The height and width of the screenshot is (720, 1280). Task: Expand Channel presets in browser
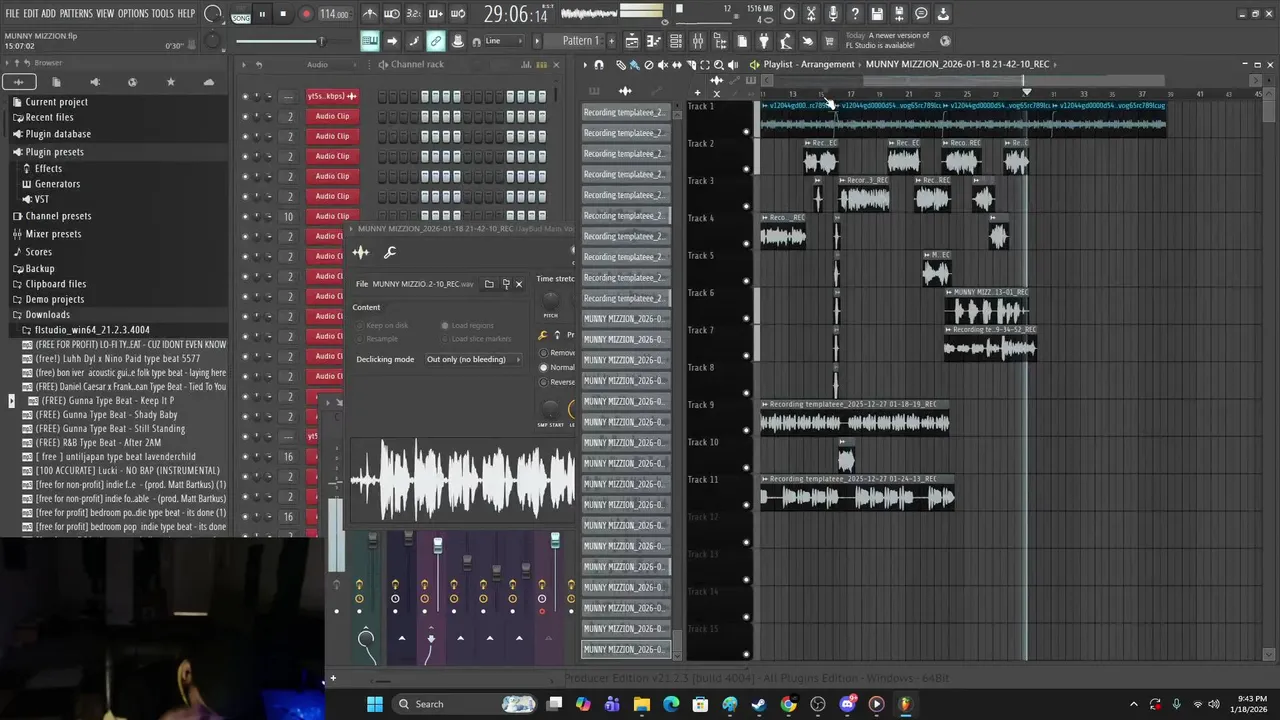[x=58, y=216]
